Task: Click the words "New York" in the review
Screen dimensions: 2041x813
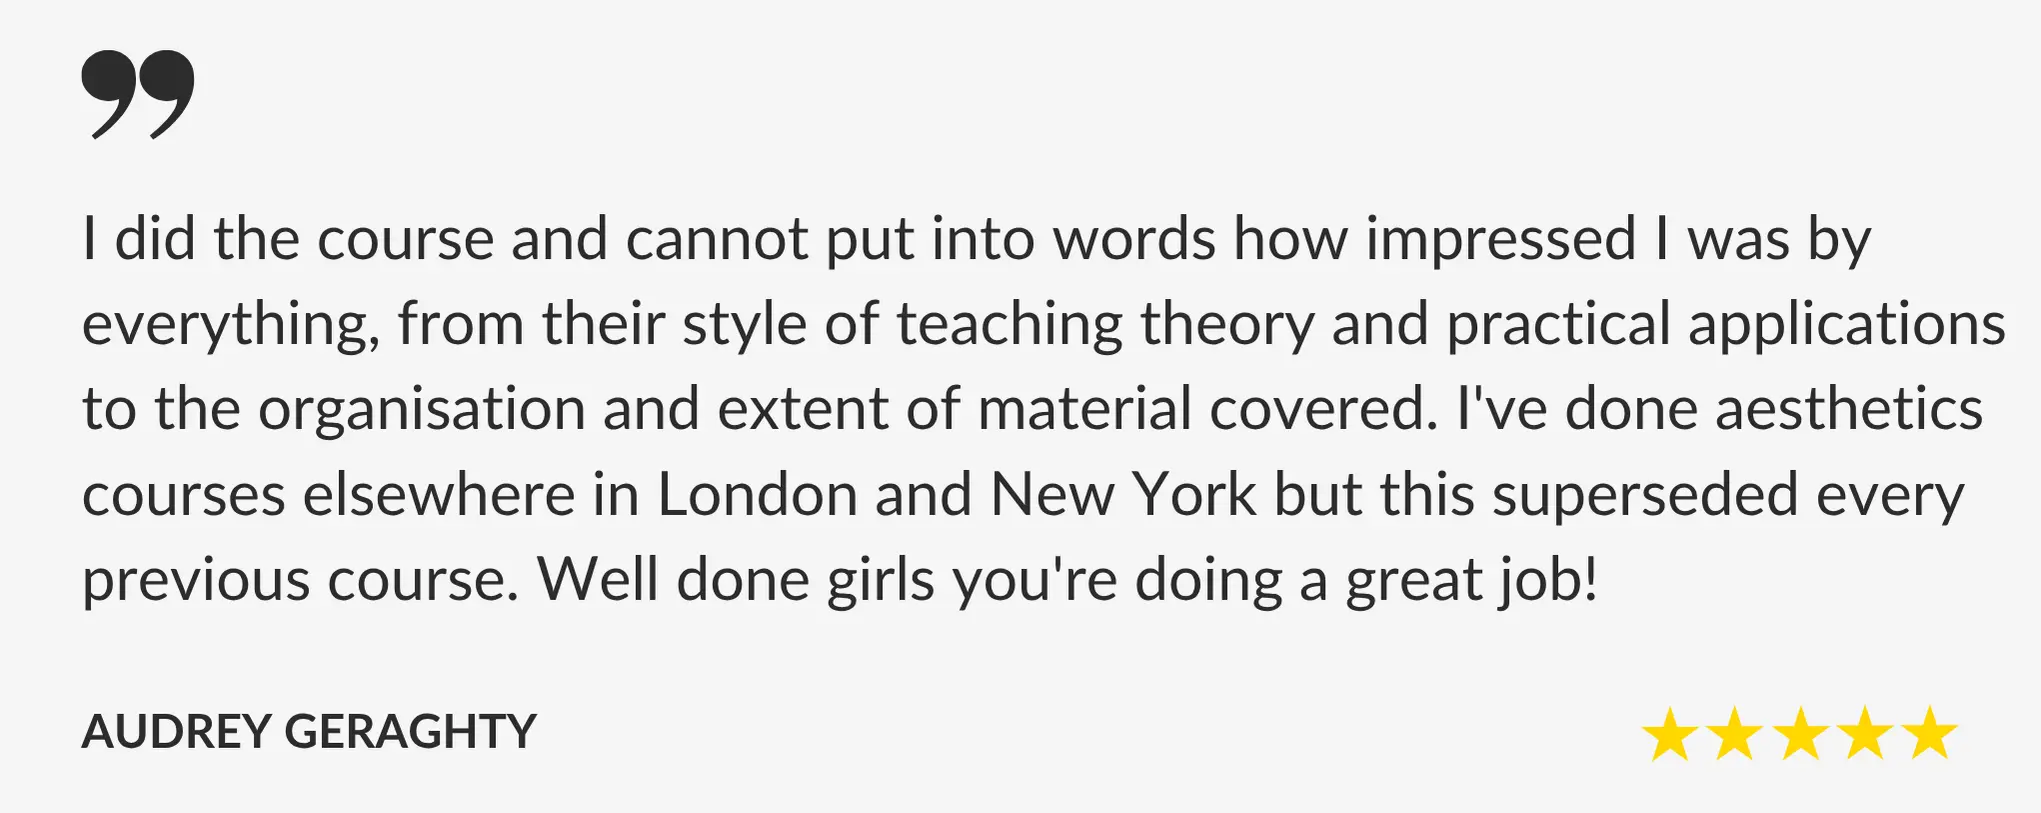Action: [1123, 494]
